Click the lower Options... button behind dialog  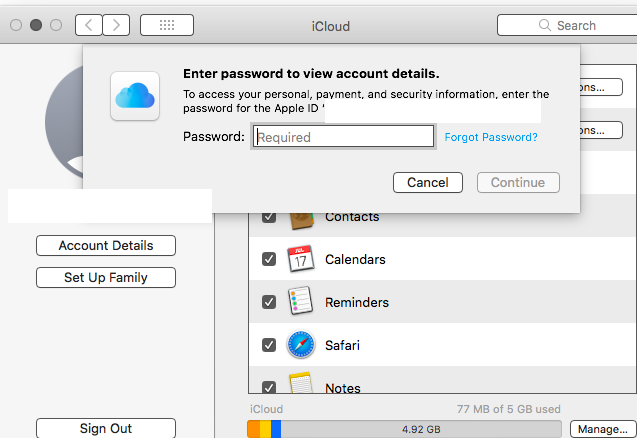pos(601,130)
